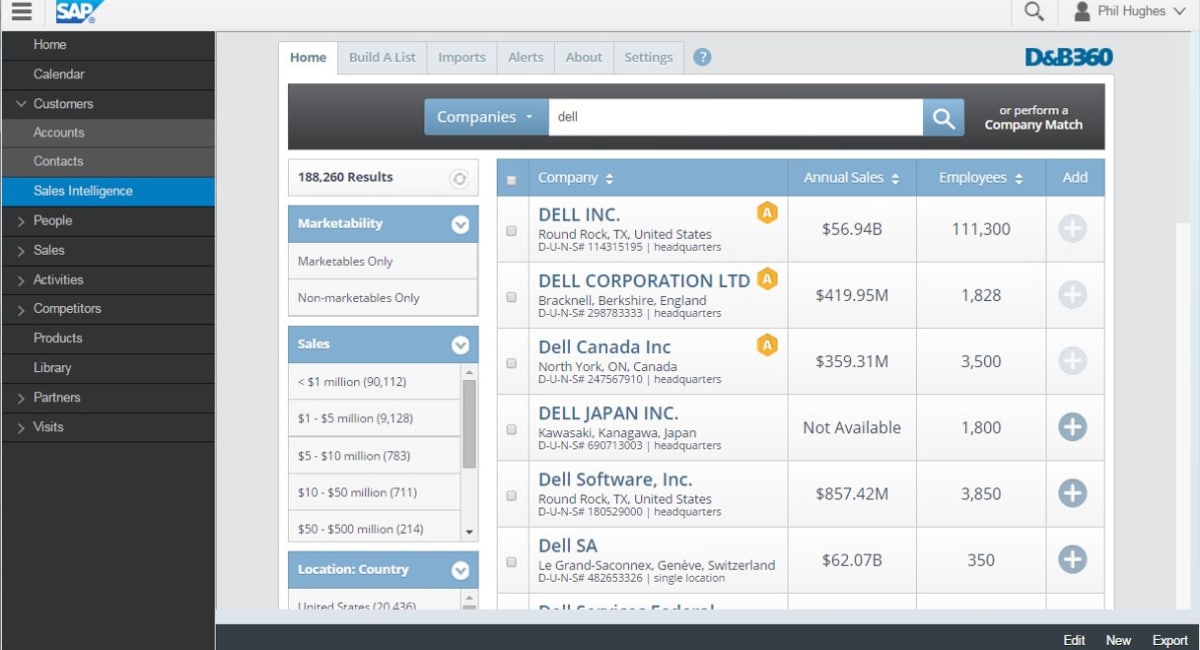Click the user avatar icon

(1082, 12)
